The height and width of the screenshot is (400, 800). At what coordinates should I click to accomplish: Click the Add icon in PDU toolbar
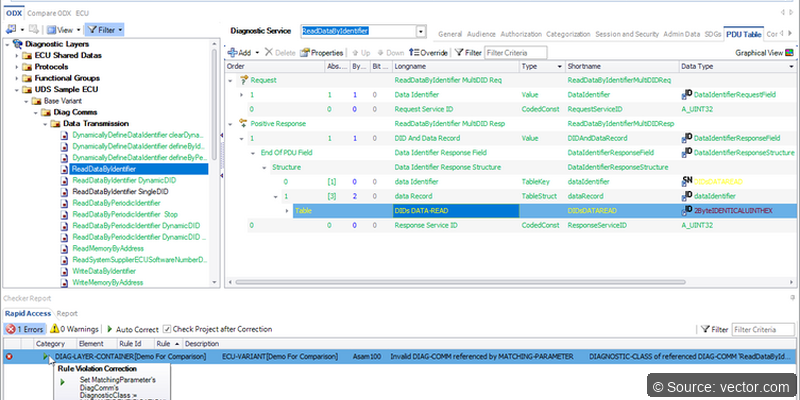pos(232,52)
